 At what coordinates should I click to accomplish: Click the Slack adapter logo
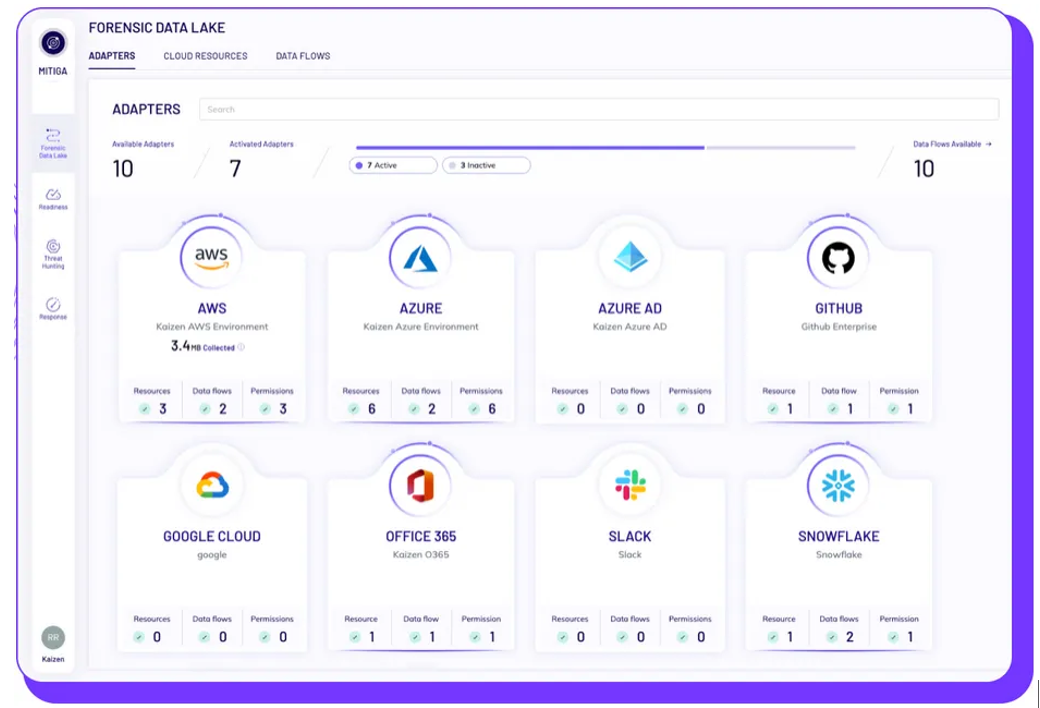click(x=630, y=486)
